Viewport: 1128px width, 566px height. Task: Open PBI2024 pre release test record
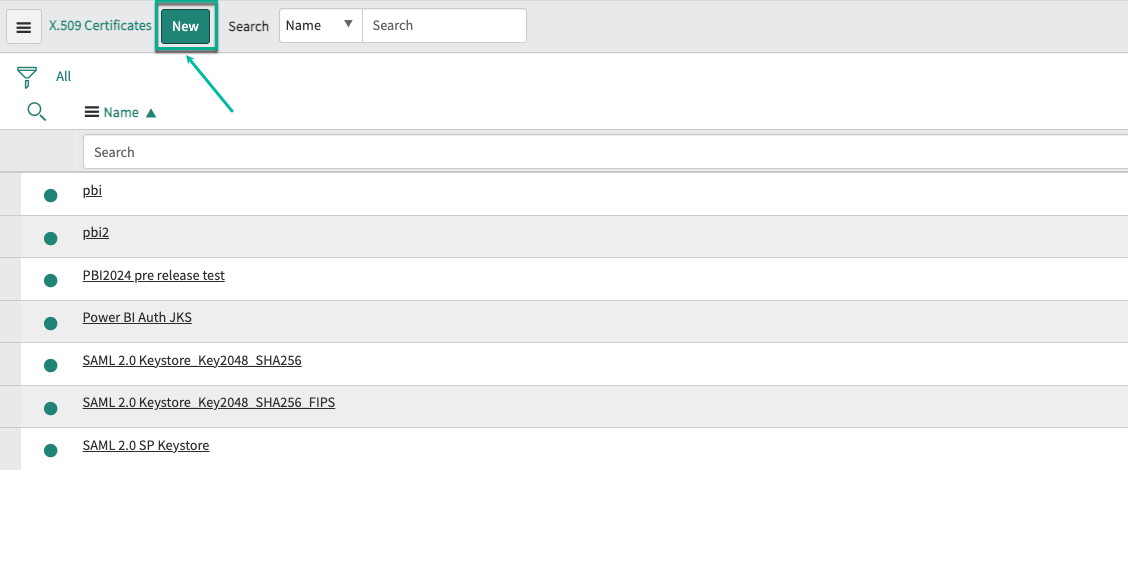[x=153, y=275]
